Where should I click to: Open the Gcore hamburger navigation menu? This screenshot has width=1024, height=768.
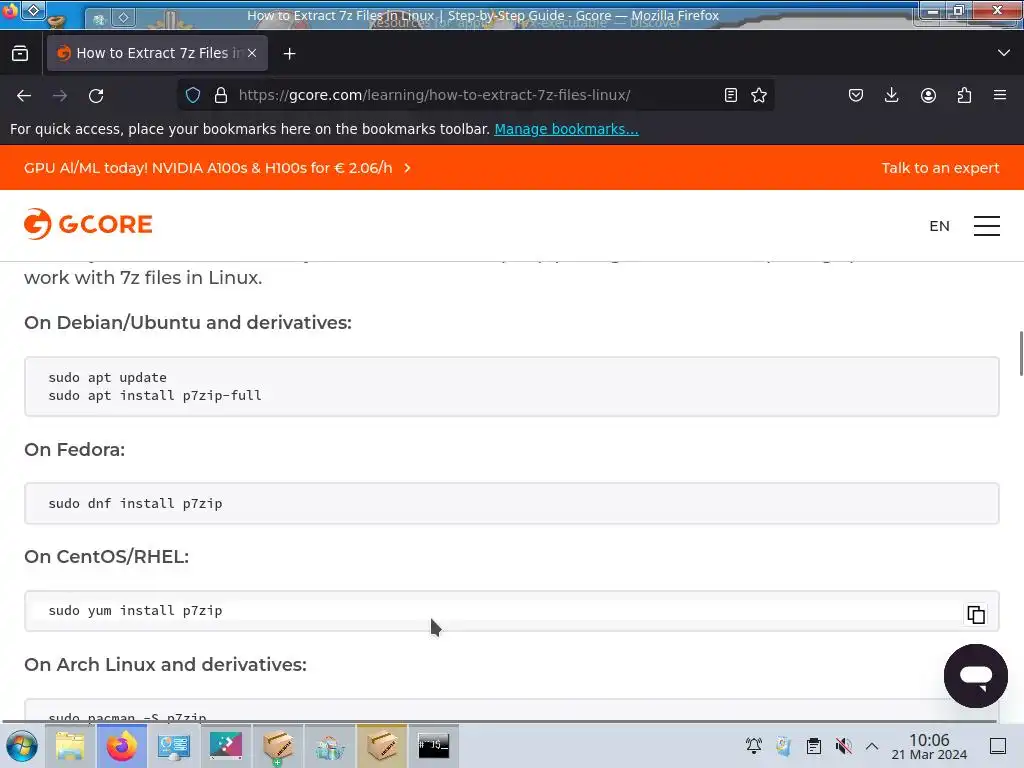pos(987,226)
